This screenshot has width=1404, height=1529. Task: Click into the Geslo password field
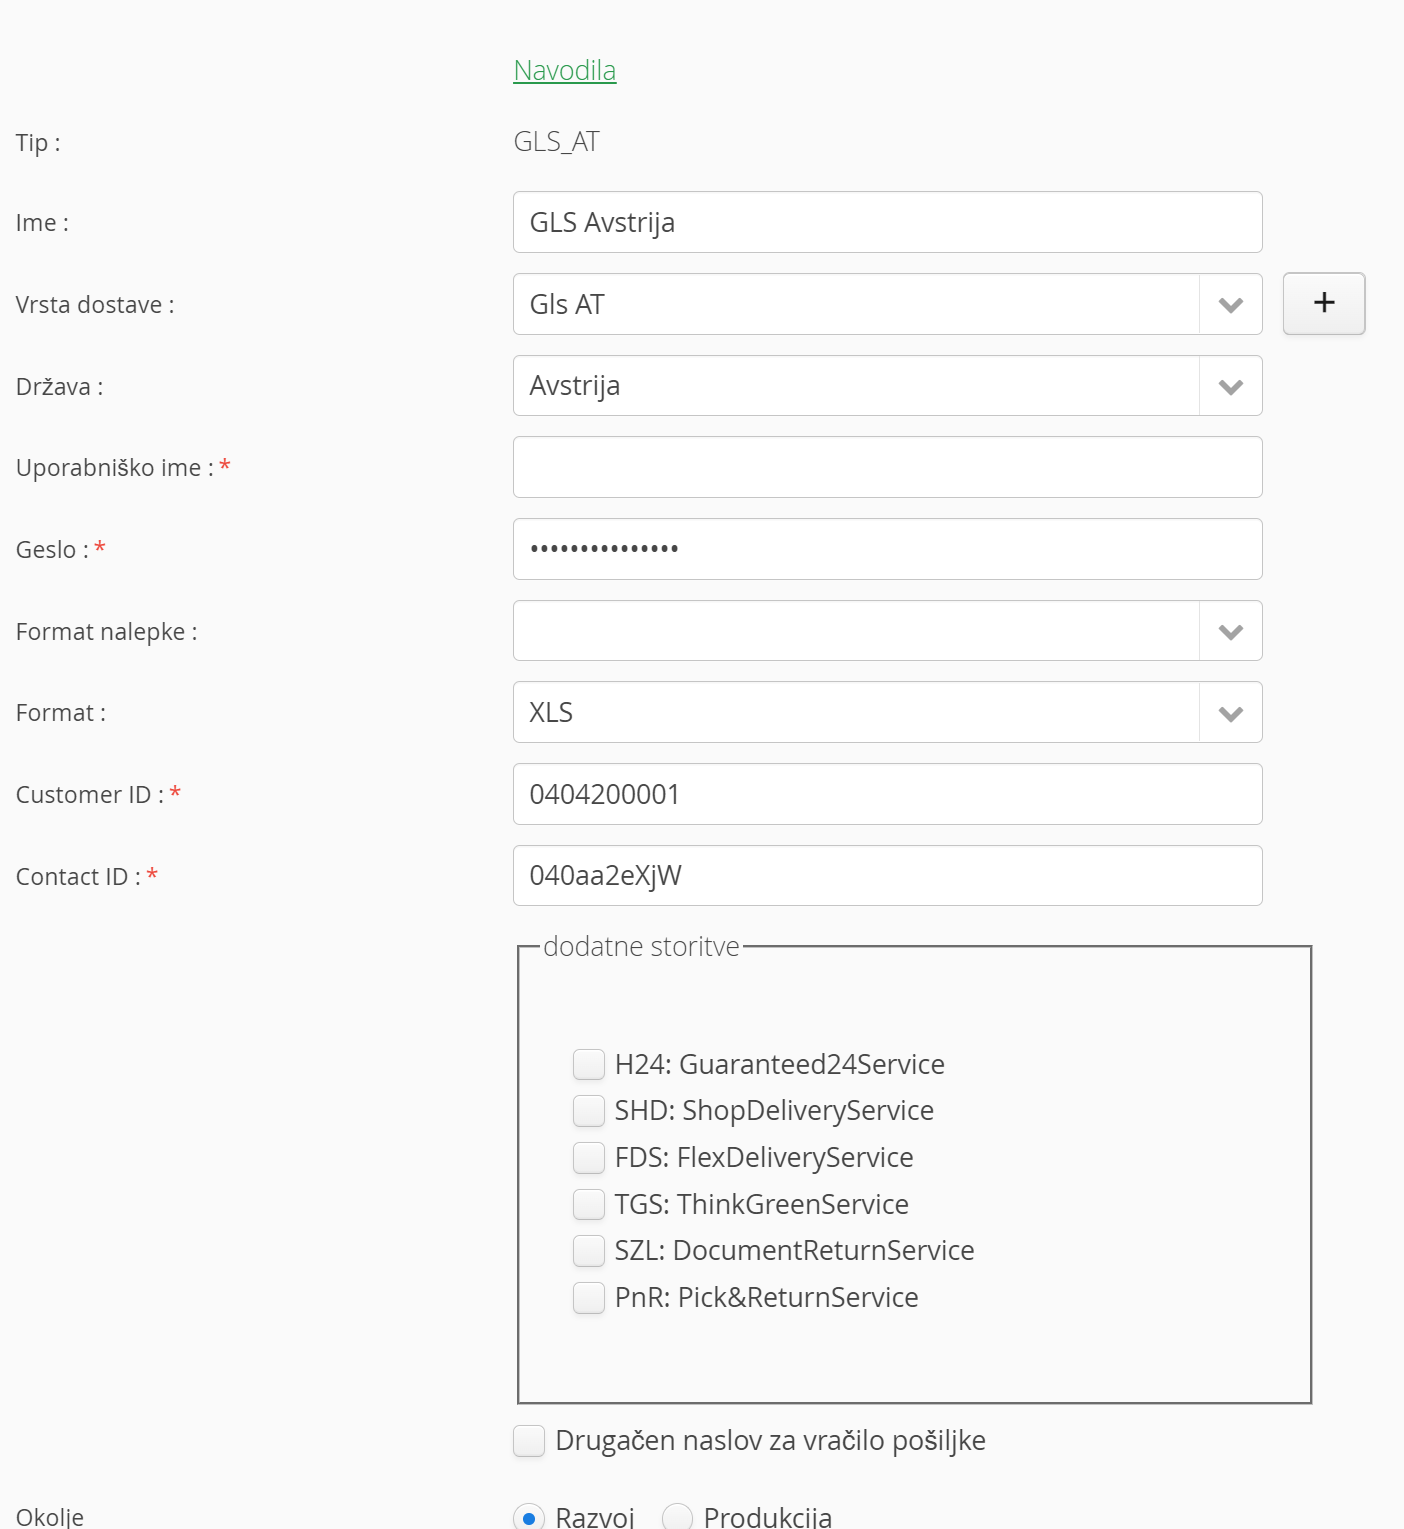pyautogui.click(x=887, y=549)
